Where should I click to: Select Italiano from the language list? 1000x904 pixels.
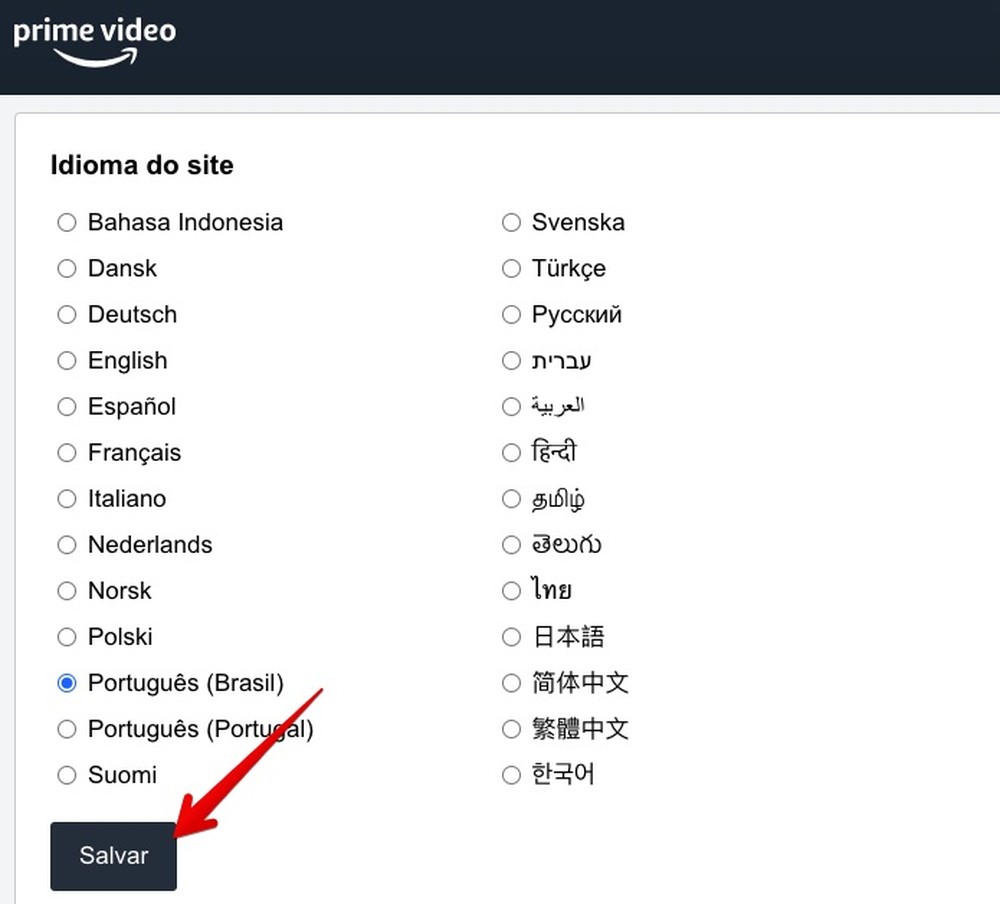pyautogui.click(x=67, y=499)
